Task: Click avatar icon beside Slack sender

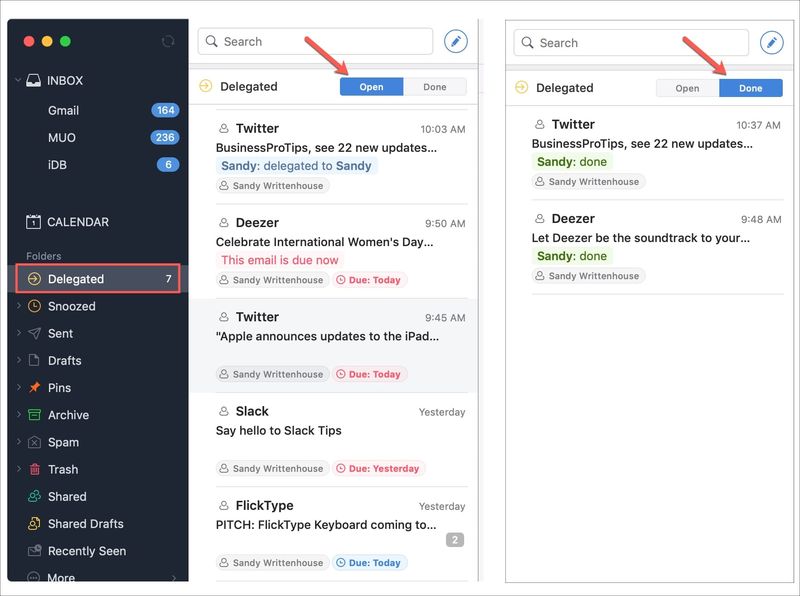Action: pyautogui.click(x=223, y=411)
